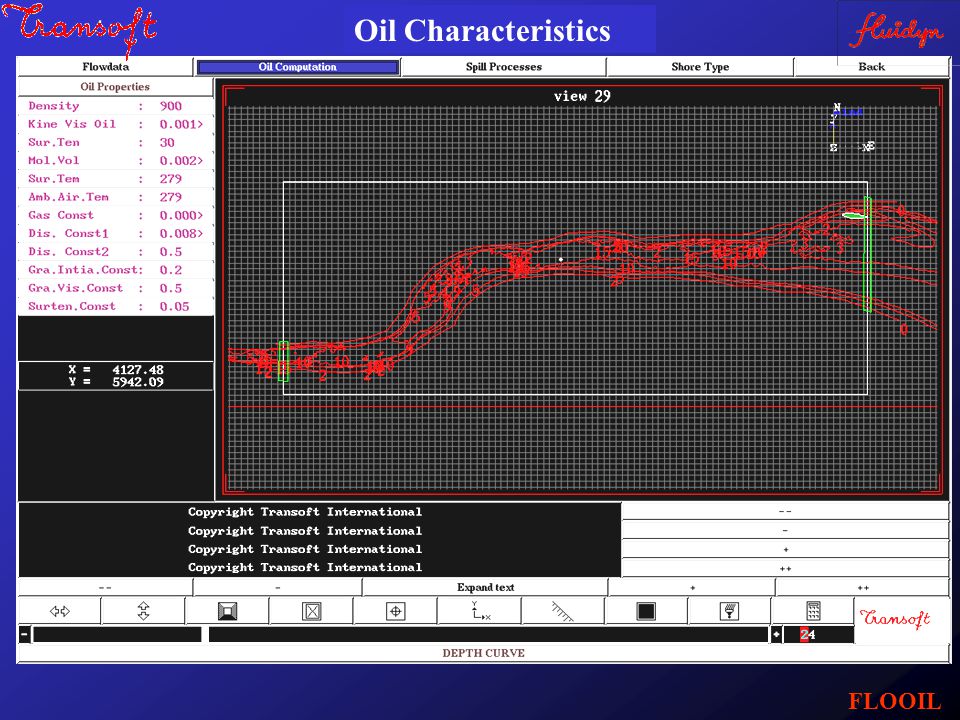Open the Shore Type tab

pyautogui.click(x=700, y=67)
